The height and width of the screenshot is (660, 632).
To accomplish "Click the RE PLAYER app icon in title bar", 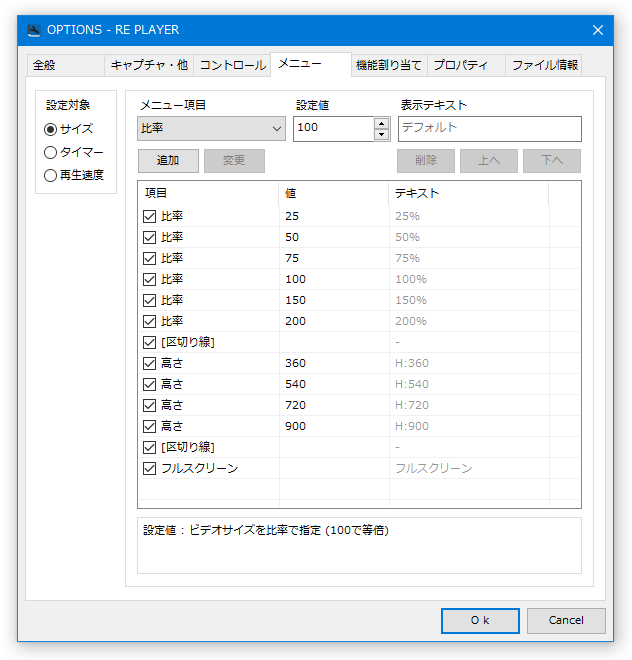I will click(34, 30).
